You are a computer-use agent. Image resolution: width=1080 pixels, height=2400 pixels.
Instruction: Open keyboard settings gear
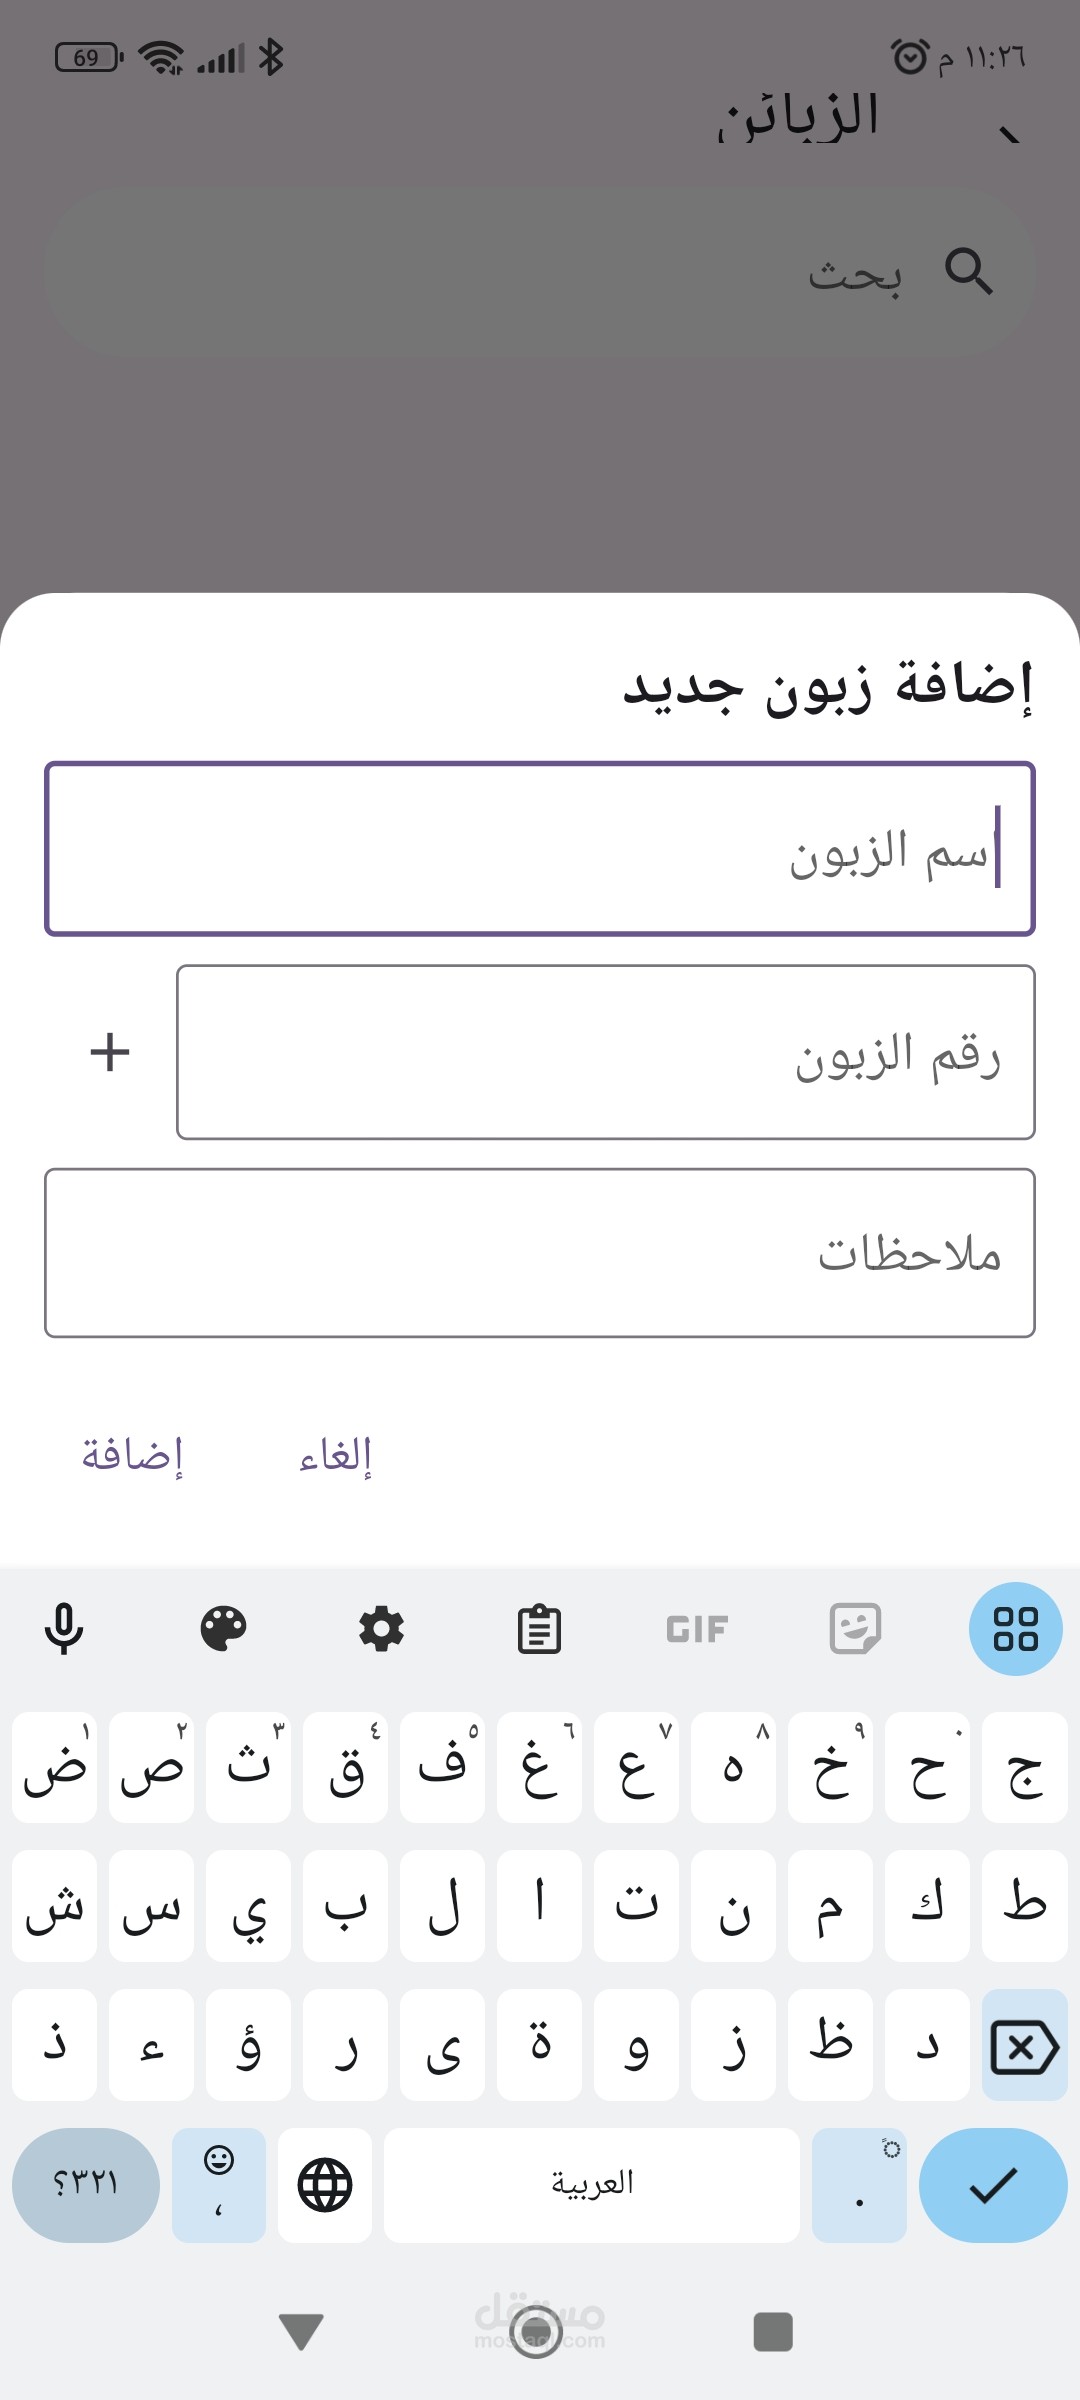381,1629
